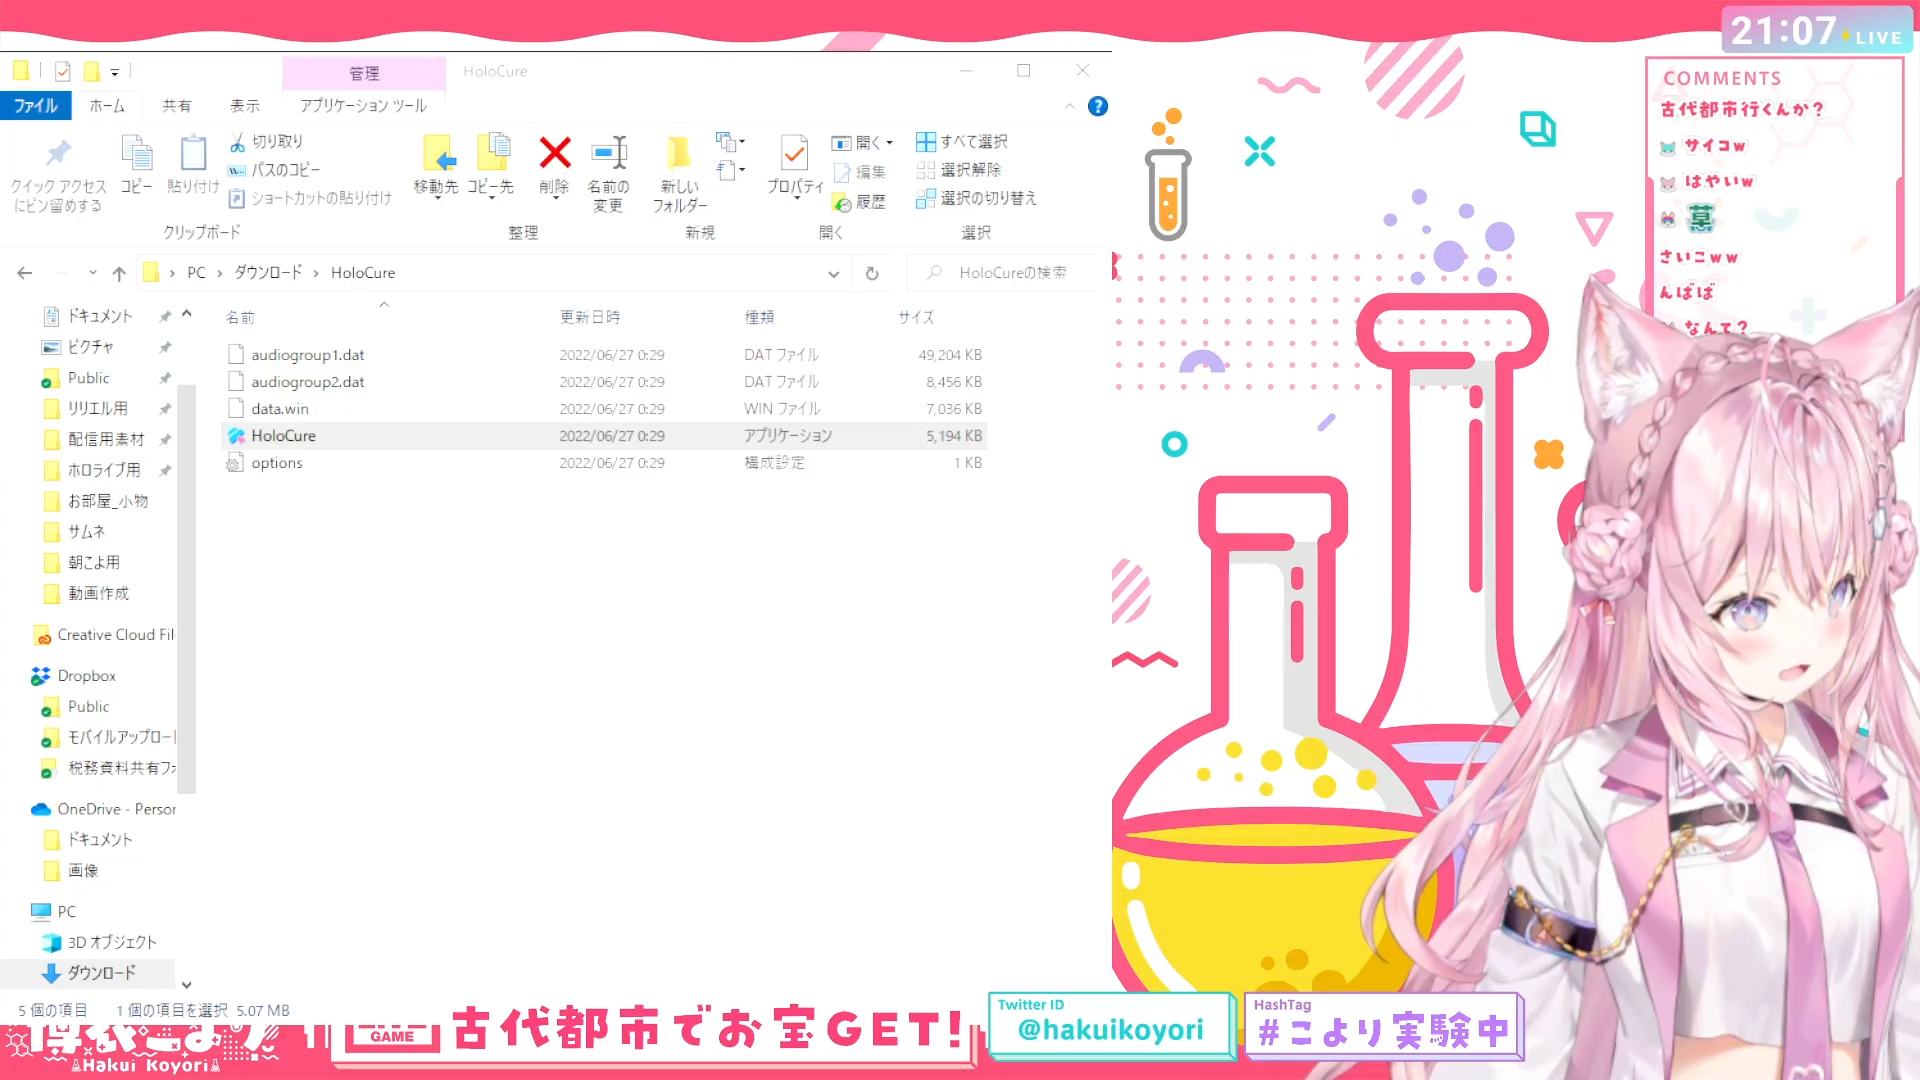Click Invert selection (選択の切り替え)

coord(976,198)
